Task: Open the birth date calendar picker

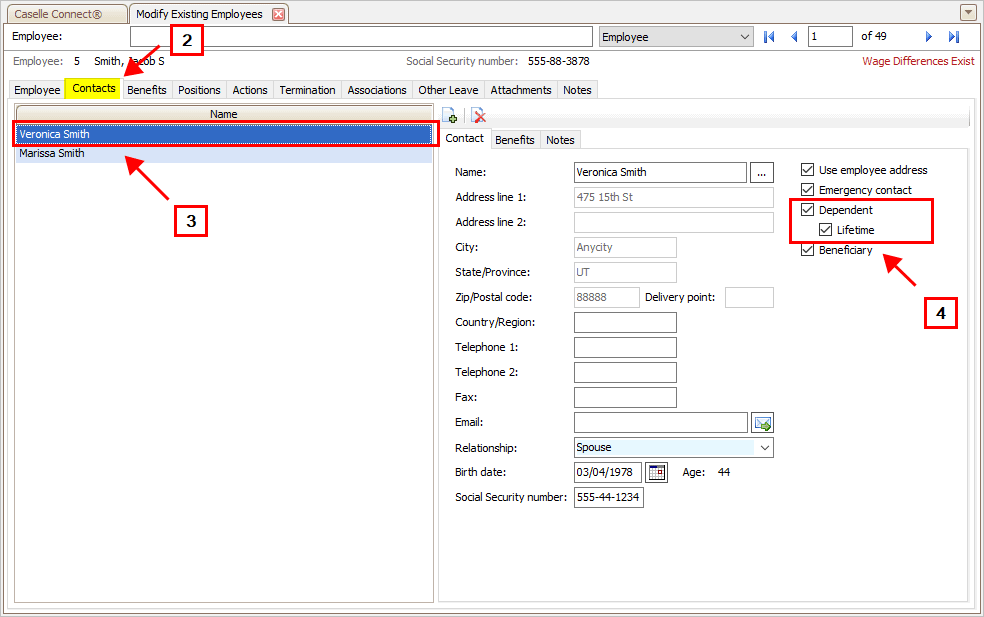Action: click(656, 472)
